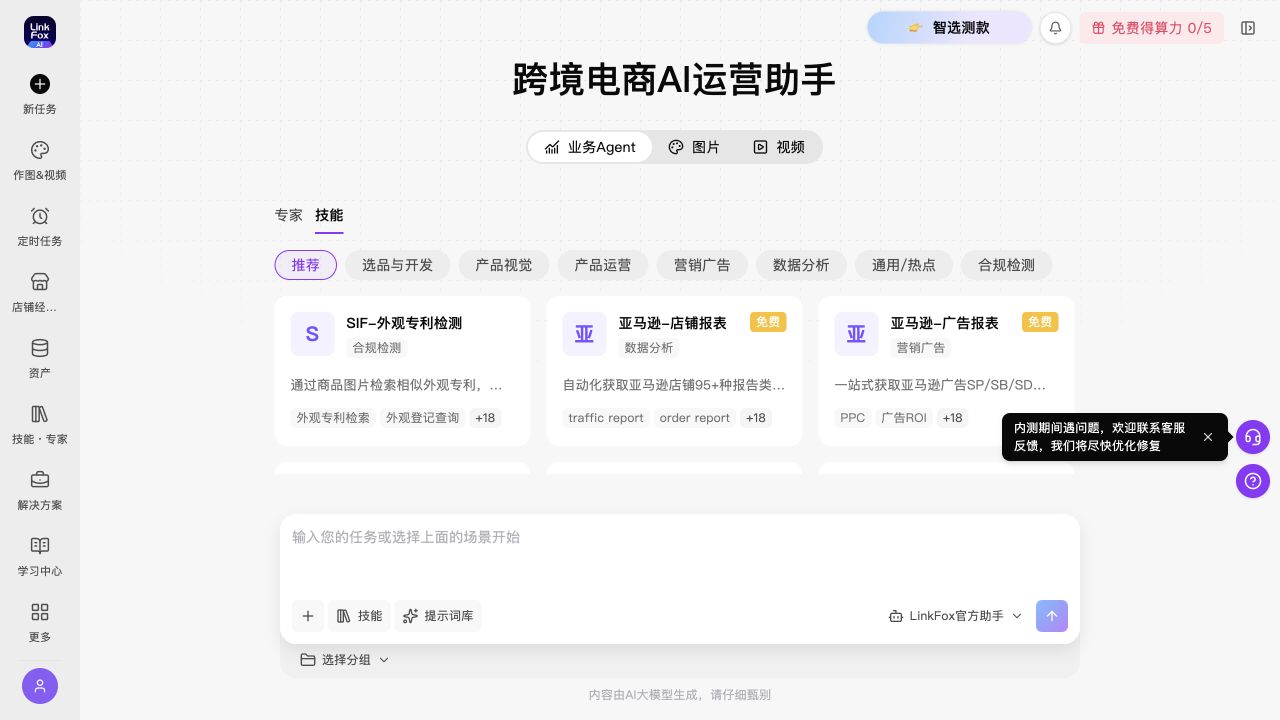Switch mode to 图片
The height and width of the screenshot is (720, 1280).
point(694,147)
